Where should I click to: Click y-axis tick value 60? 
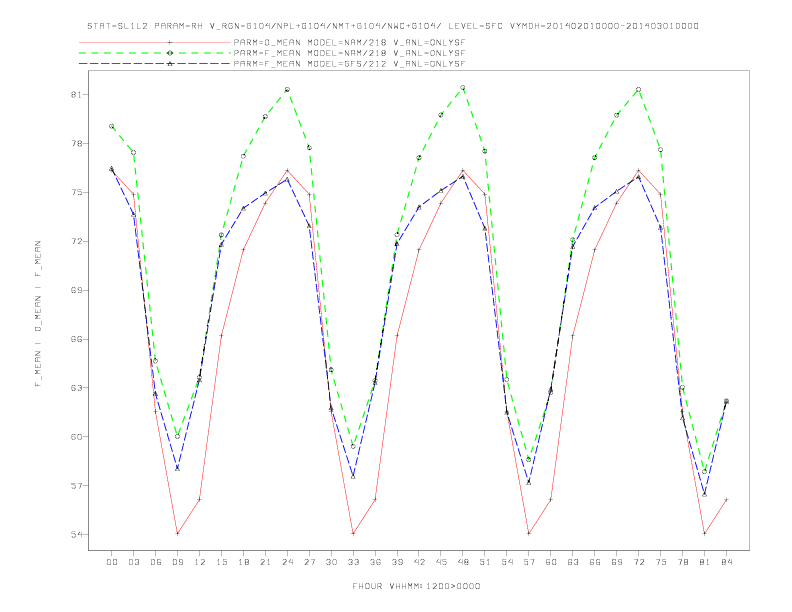click(x=76, y=437)
